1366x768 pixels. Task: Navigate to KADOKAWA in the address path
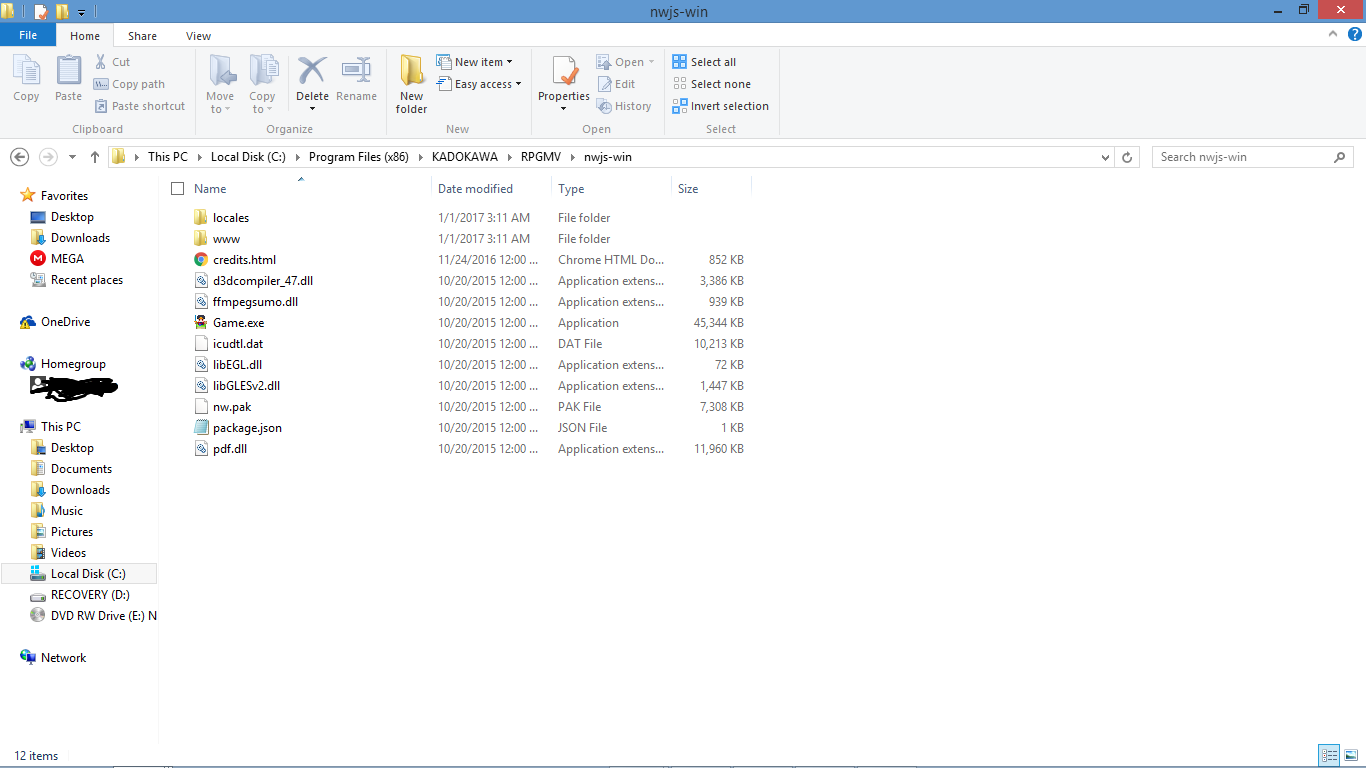tap(465, 157)
